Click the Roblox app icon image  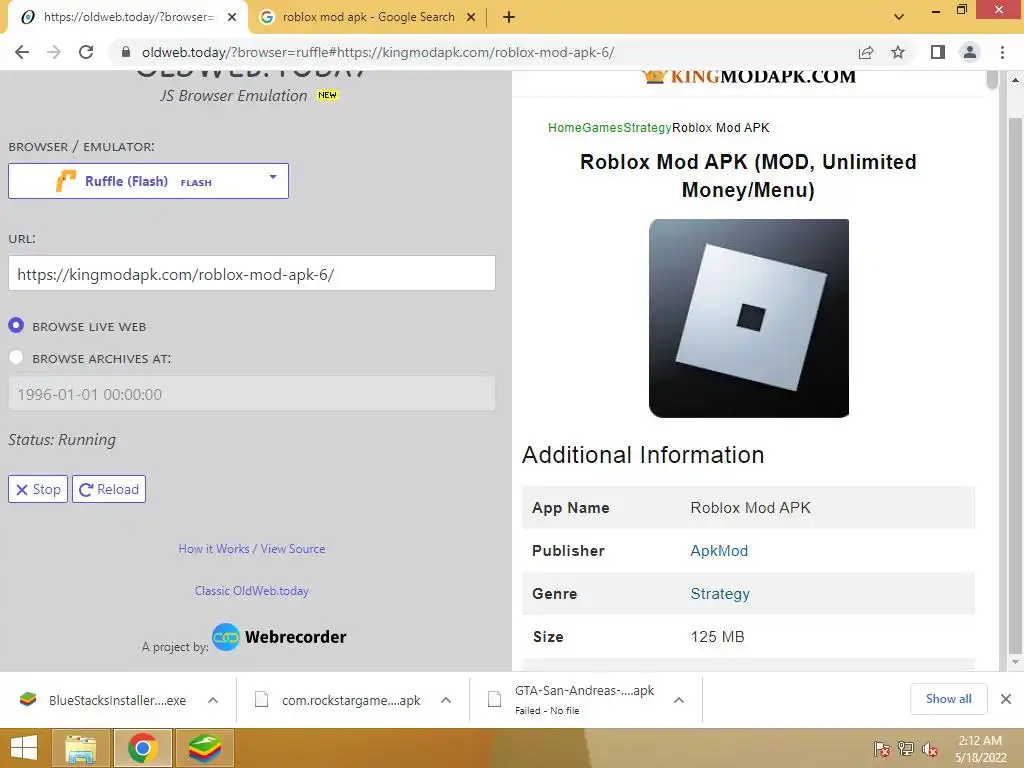click(x=749, y=318)
